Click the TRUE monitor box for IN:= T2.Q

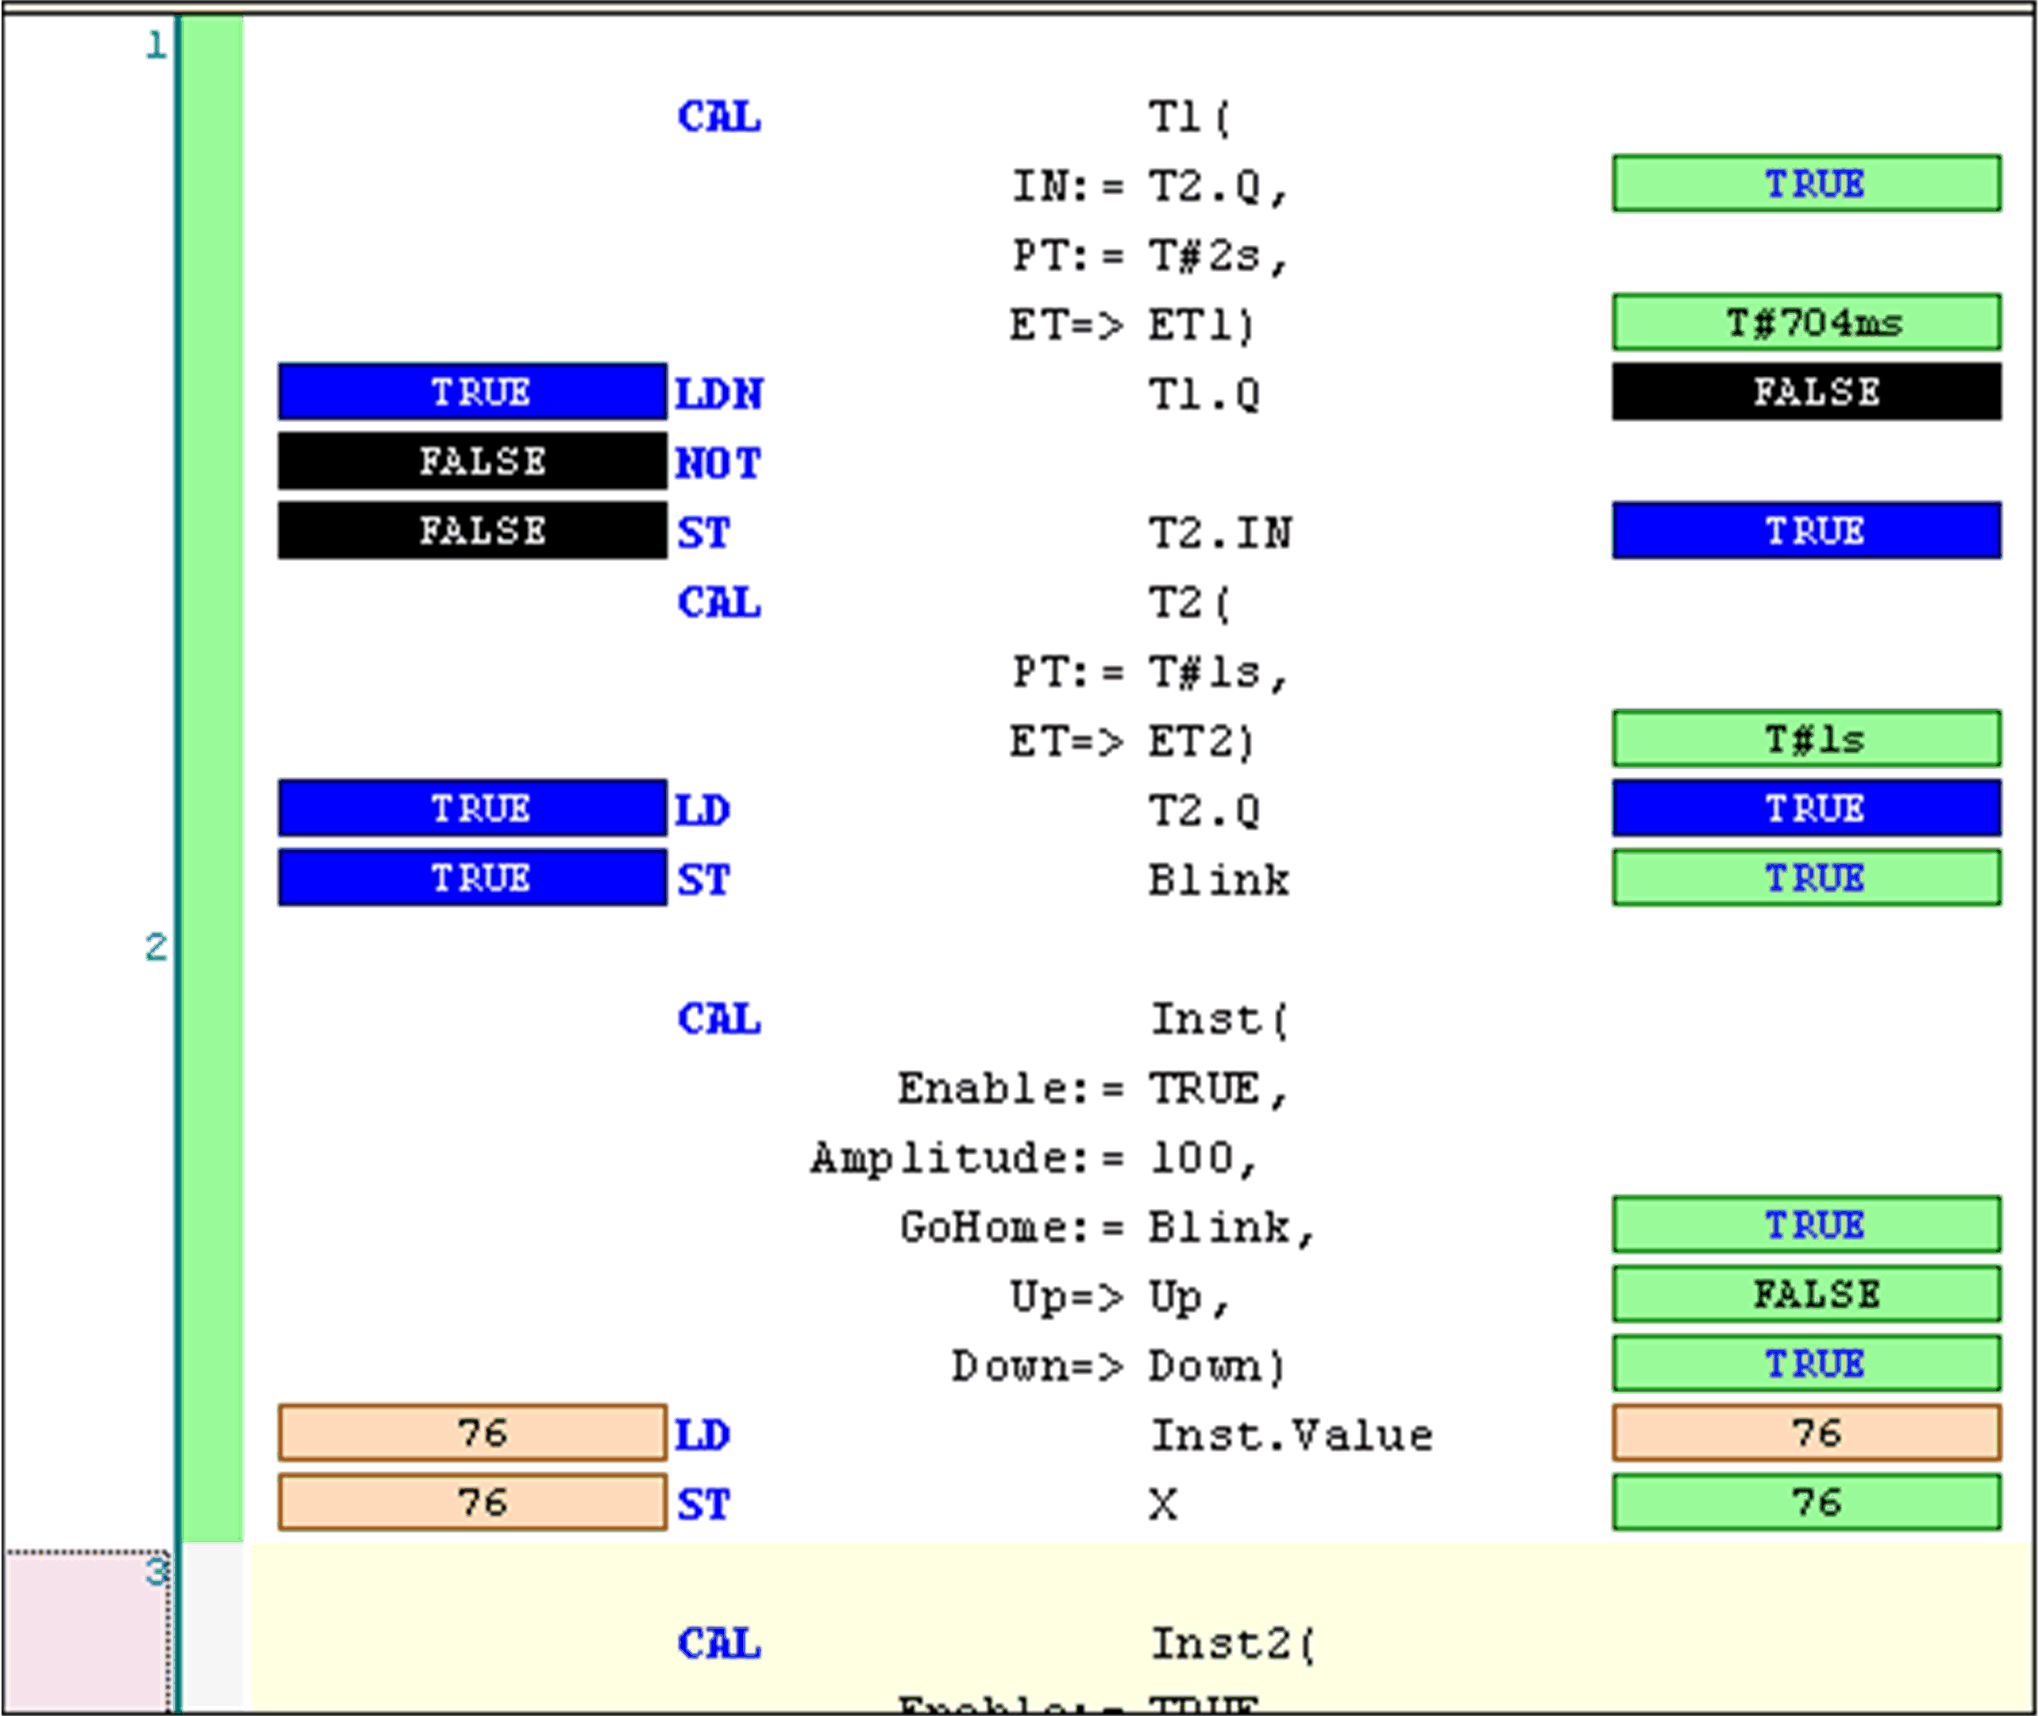1806,184
